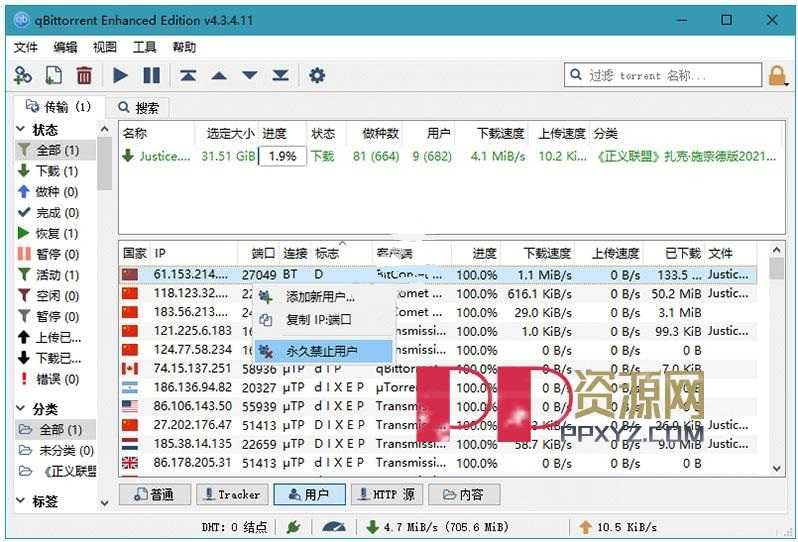Move torrent to bottom of queue

pyautogui.click(x=280, y=75)
